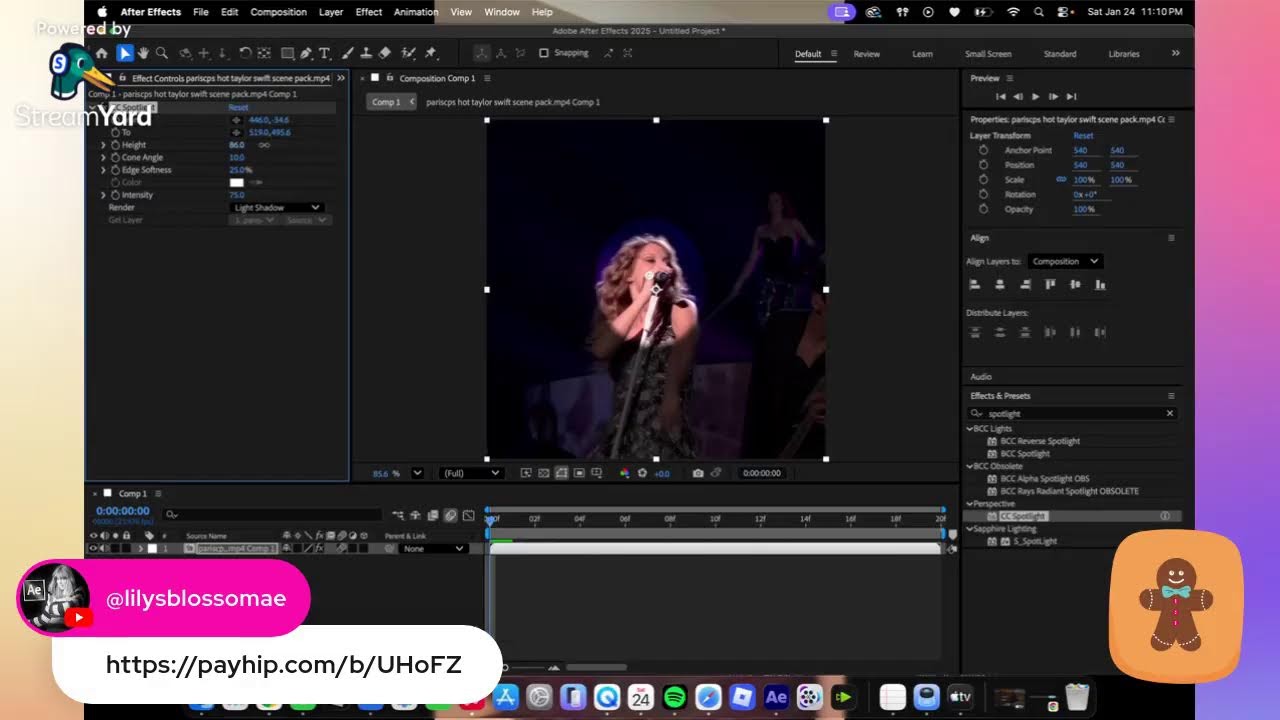Image resolution: width=1280 pixels, height=720 pixels.
Task: Toggle the Scale constrain proportions link
Action: click(x=1061, y=180)
